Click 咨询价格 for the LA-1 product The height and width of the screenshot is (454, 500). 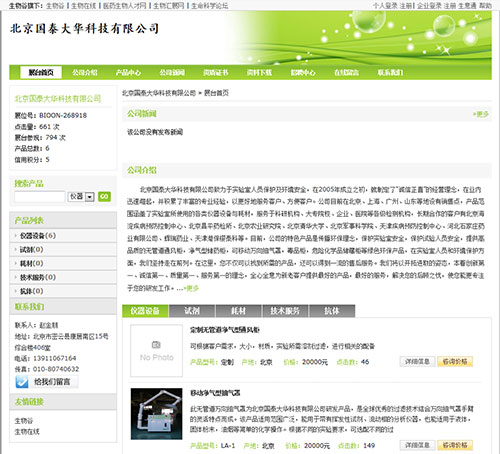click(x=455, y=445)
